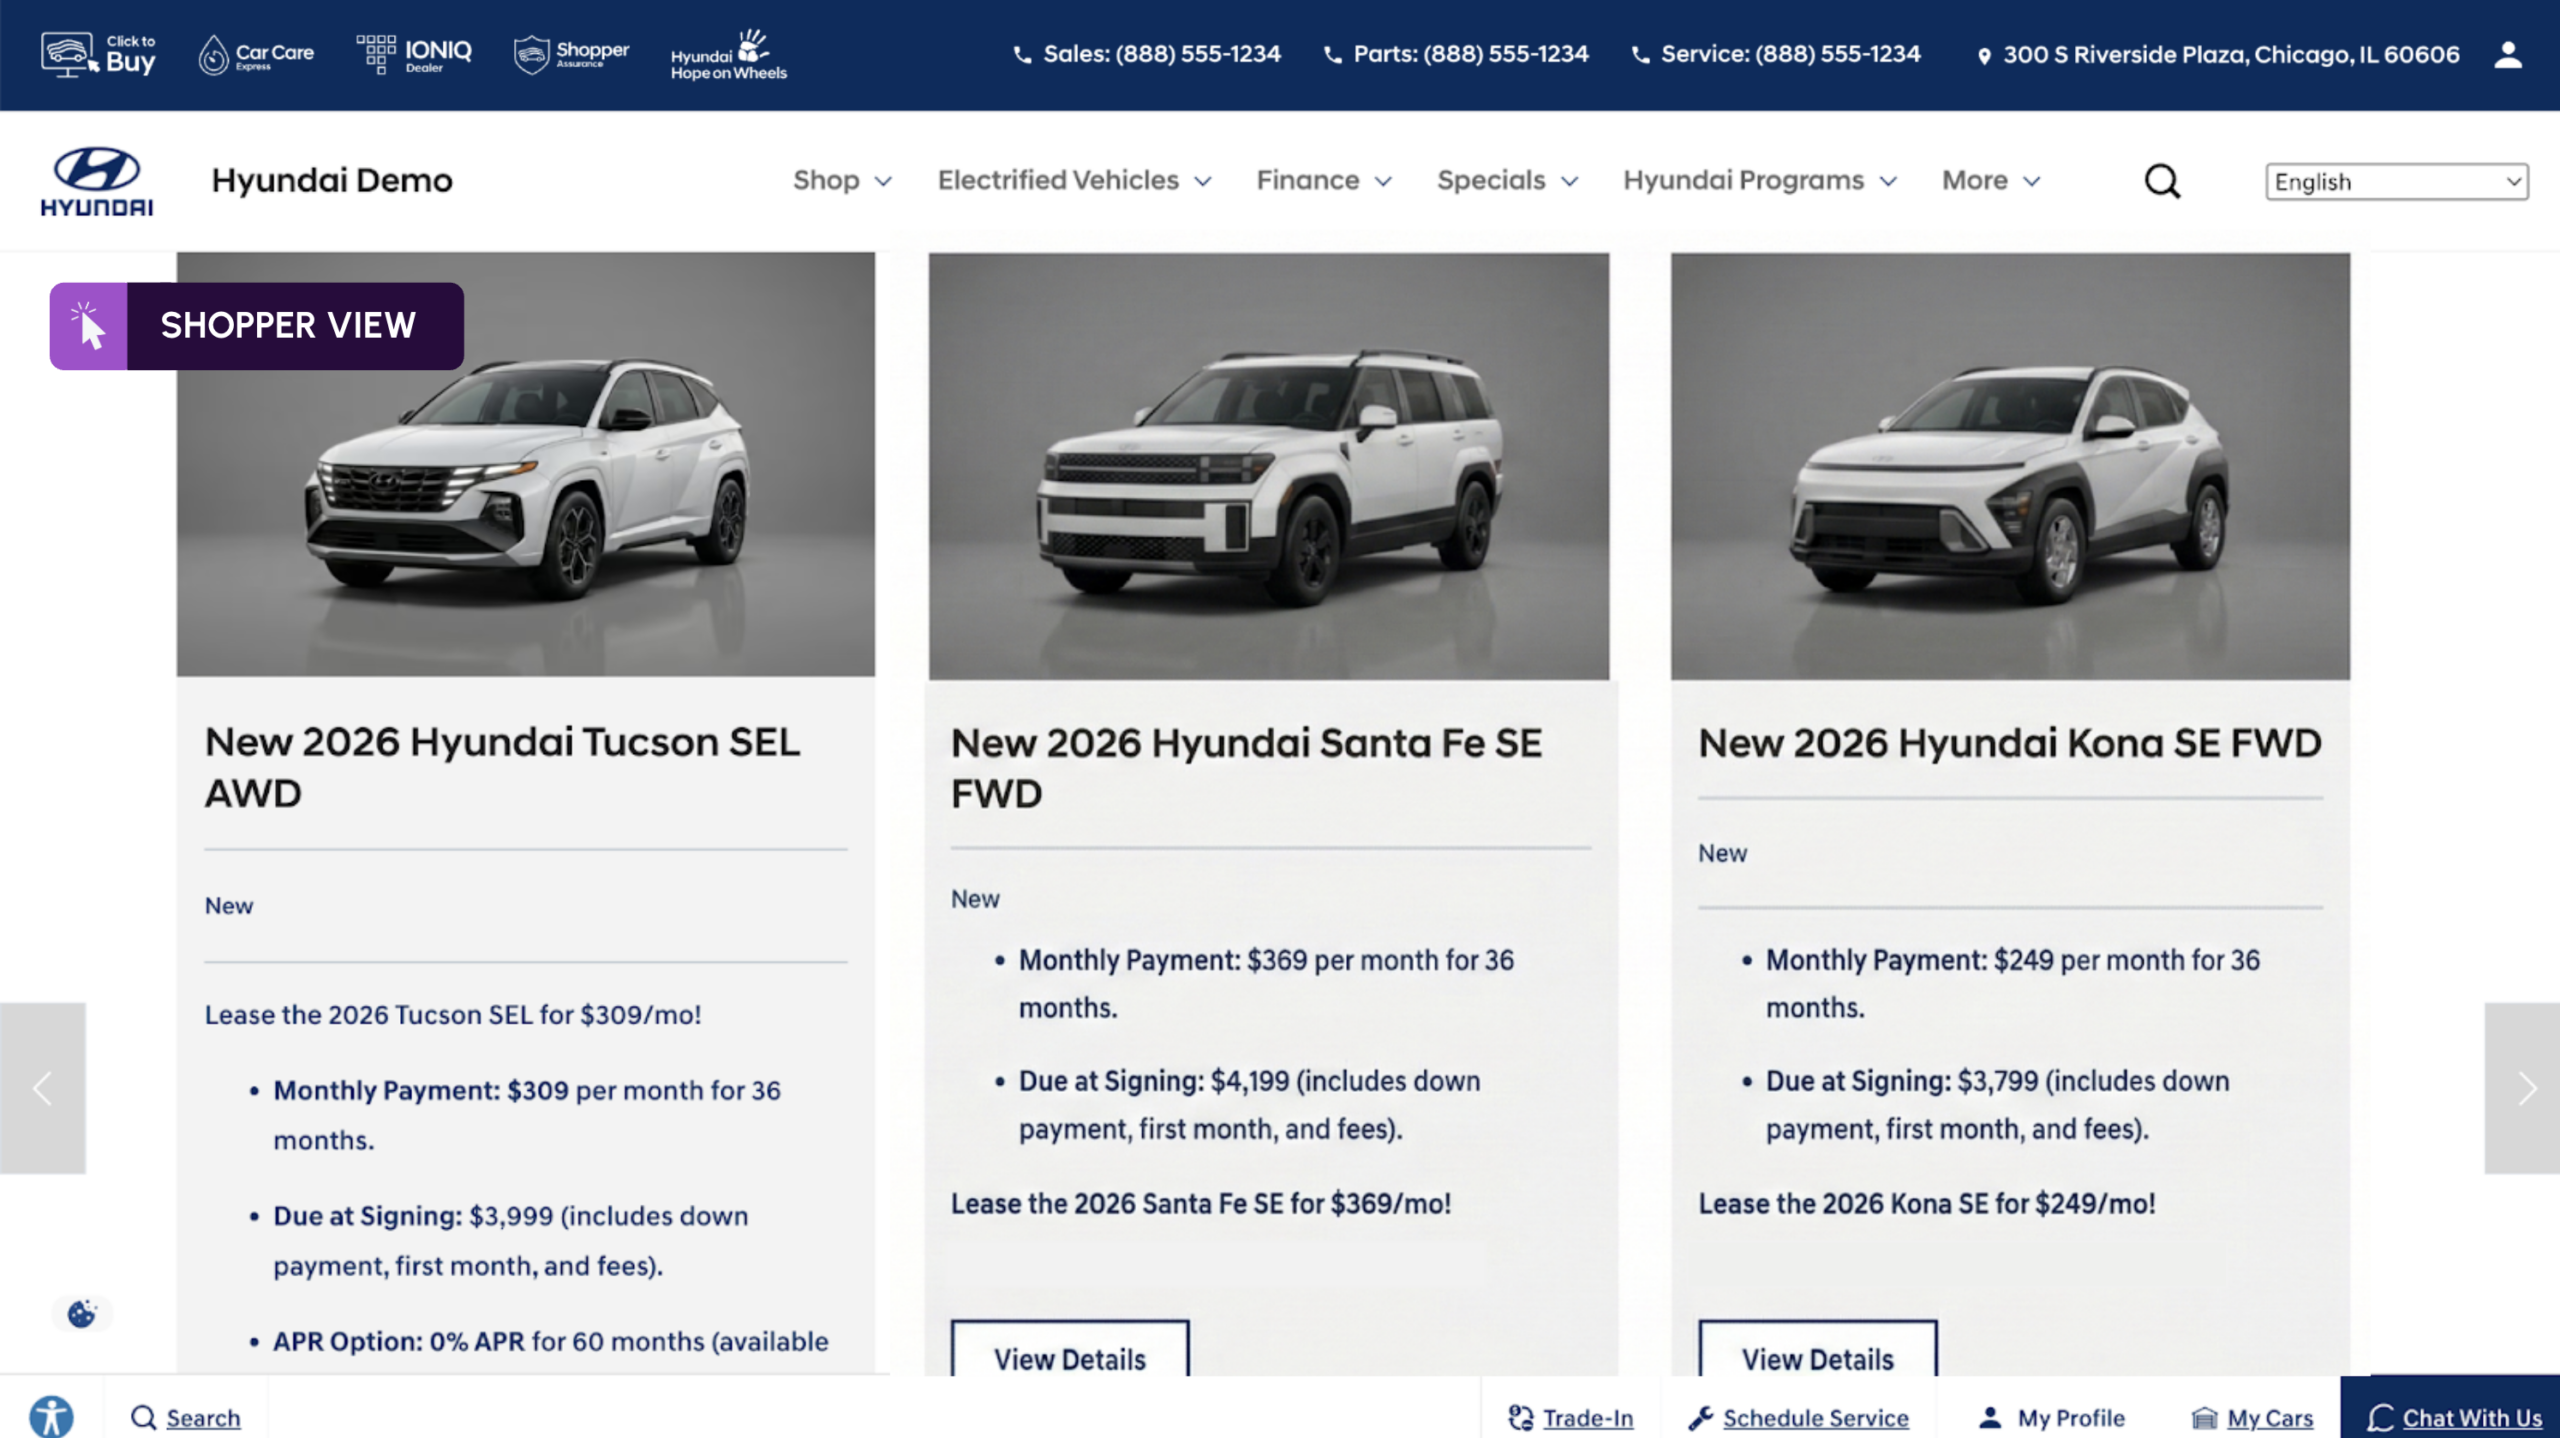2560x1438 pixels.
Task: Click View Details for the Santa Fe SE
Action: point(1070,1350)
